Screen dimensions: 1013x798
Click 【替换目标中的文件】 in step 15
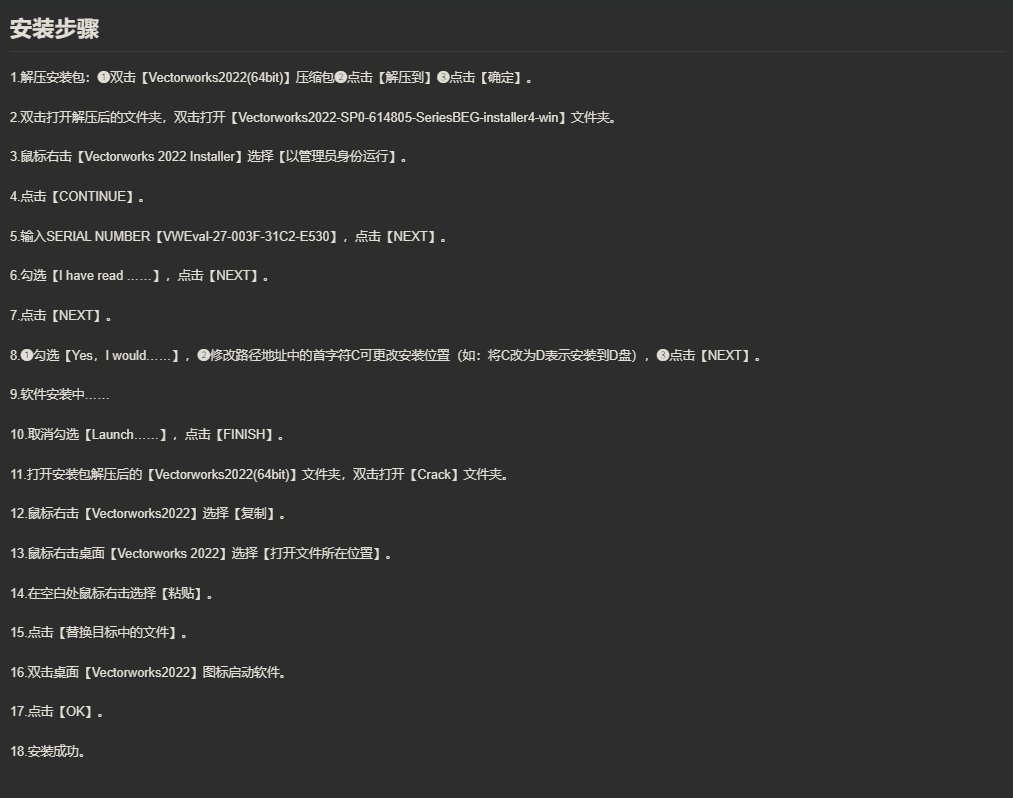point(118,633)
